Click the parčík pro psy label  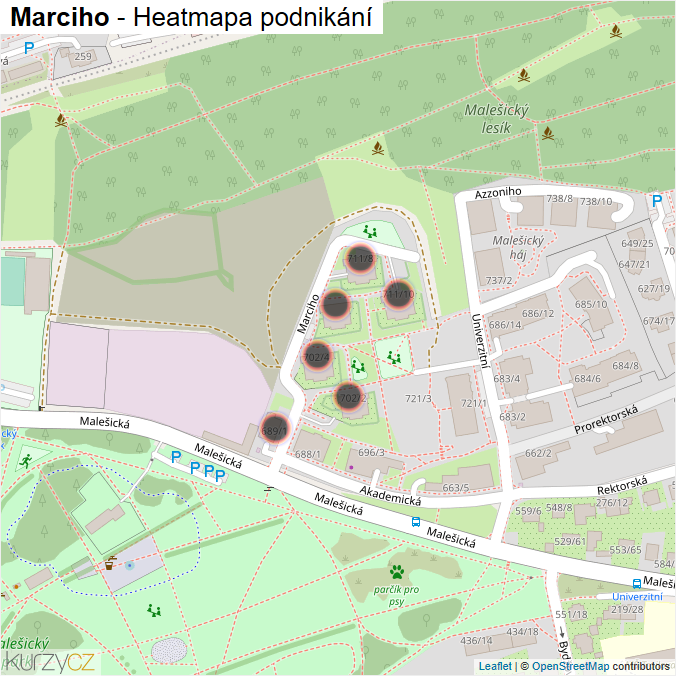[396, 595]
